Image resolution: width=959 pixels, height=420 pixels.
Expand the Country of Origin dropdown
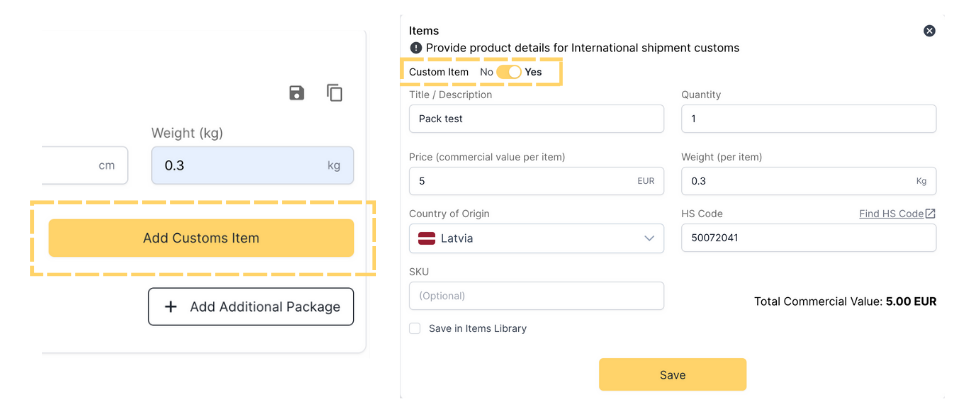coord(536,238)
